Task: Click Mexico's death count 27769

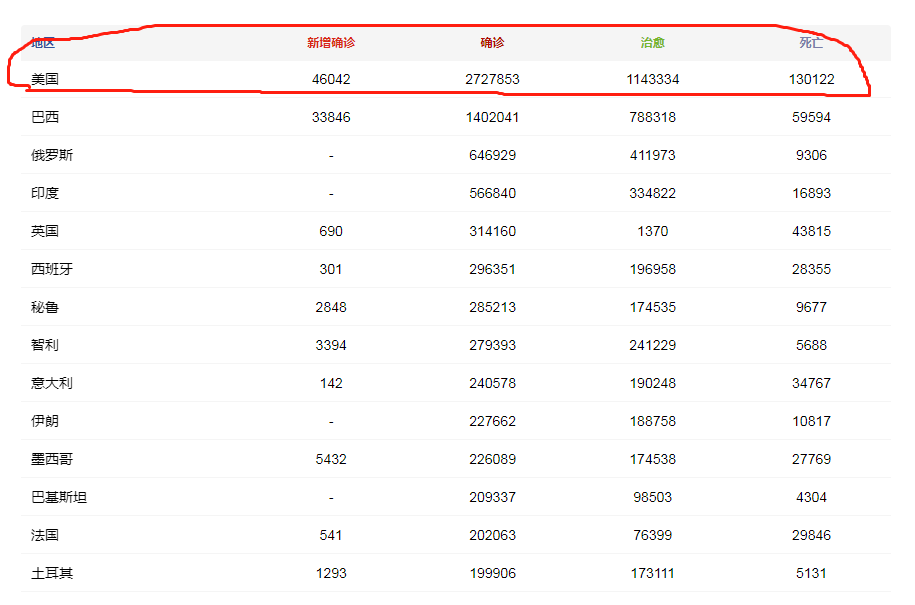Action: pyautogui.click(x=811, y=459)
